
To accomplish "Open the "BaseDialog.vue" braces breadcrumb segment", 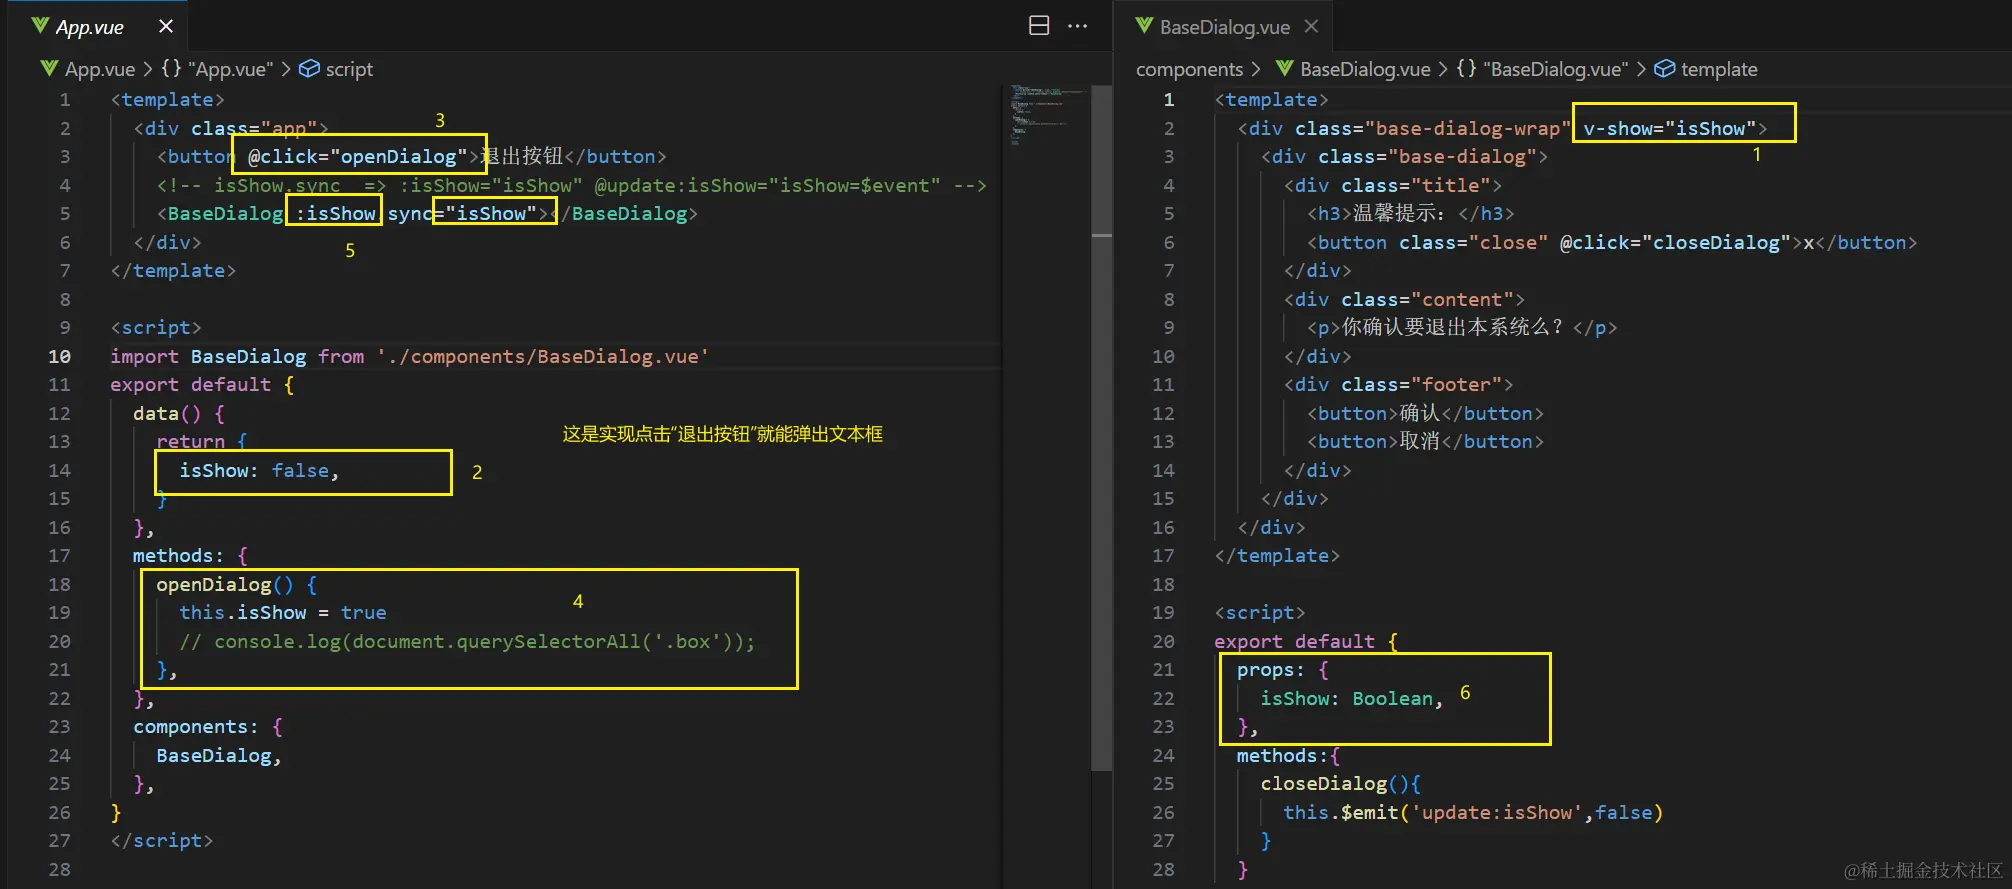I will (x=1542, y=69).
